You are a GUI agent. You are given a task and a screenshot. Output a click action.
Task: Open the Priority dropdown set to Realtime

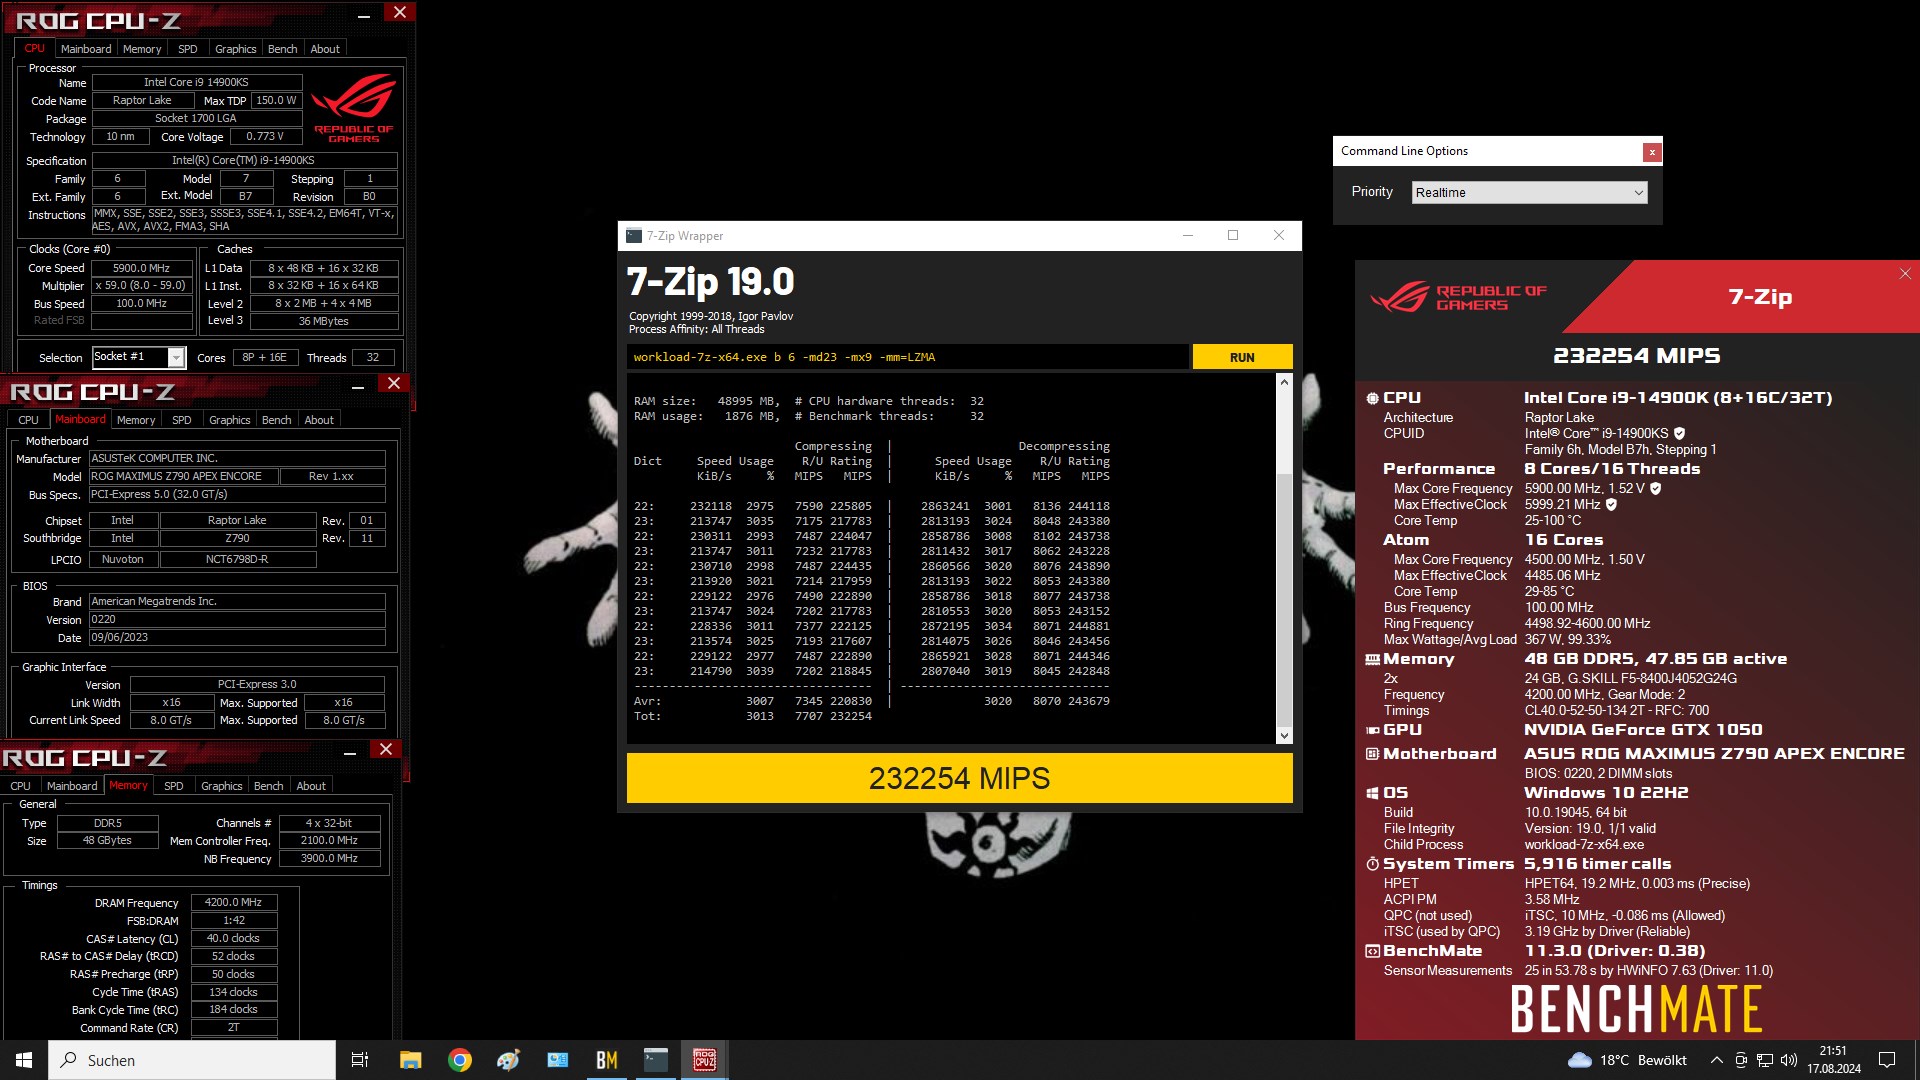coord(1529,192)
